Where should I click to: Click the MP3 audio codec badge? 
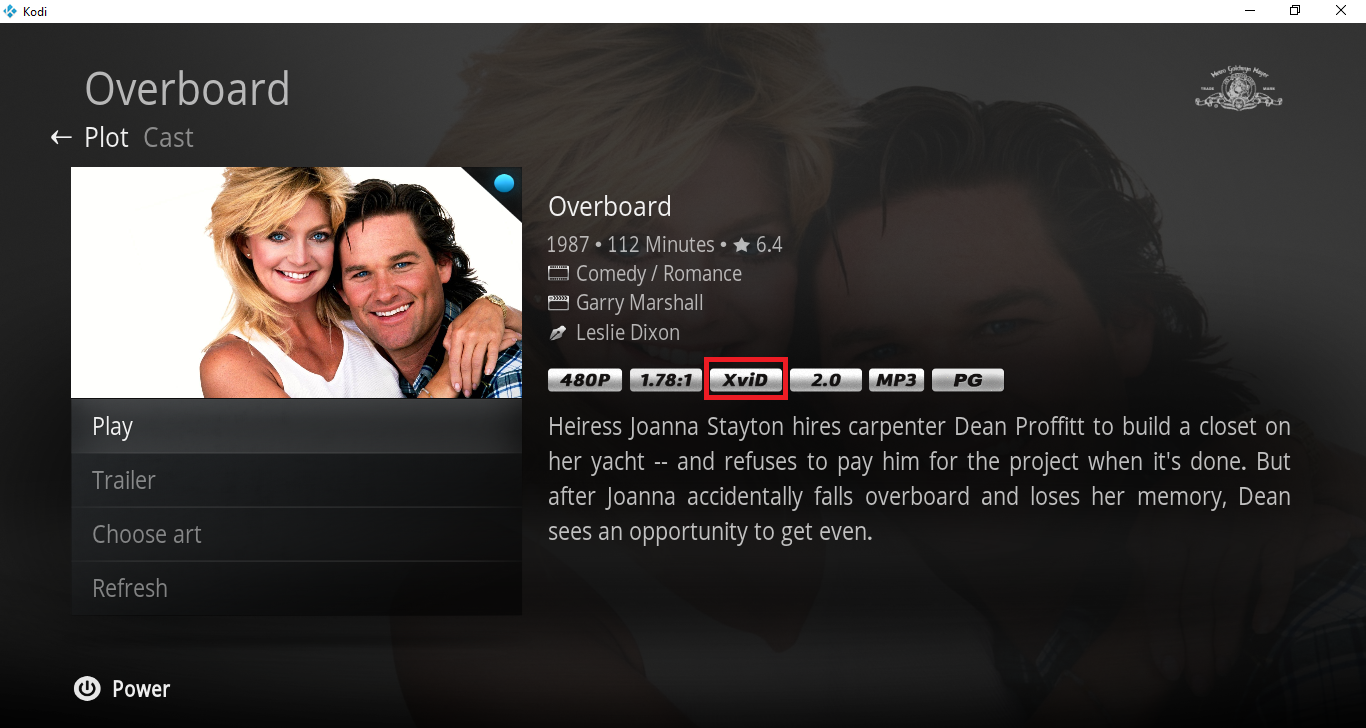coord(897,380)
